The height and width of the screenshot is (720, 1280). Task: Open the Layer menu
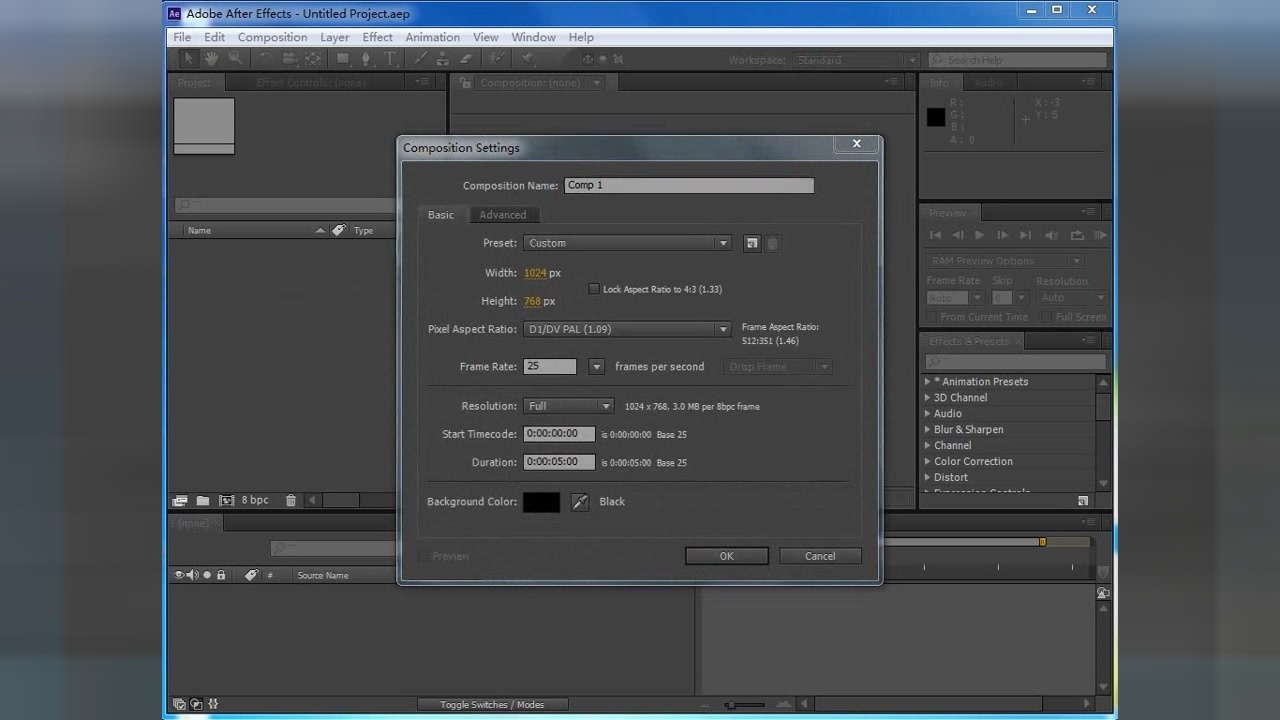coord(334,37)
